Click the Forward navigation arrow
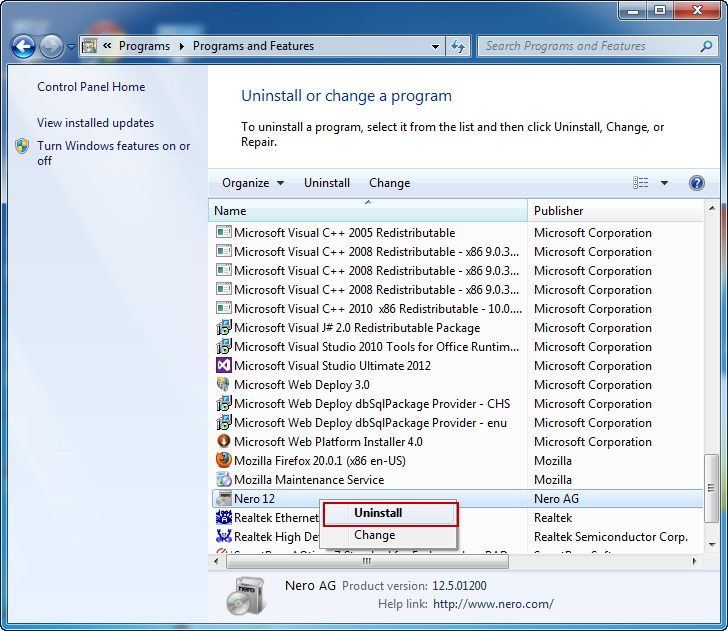The width and height of the screenshot is (728, 631). (51, 46)
